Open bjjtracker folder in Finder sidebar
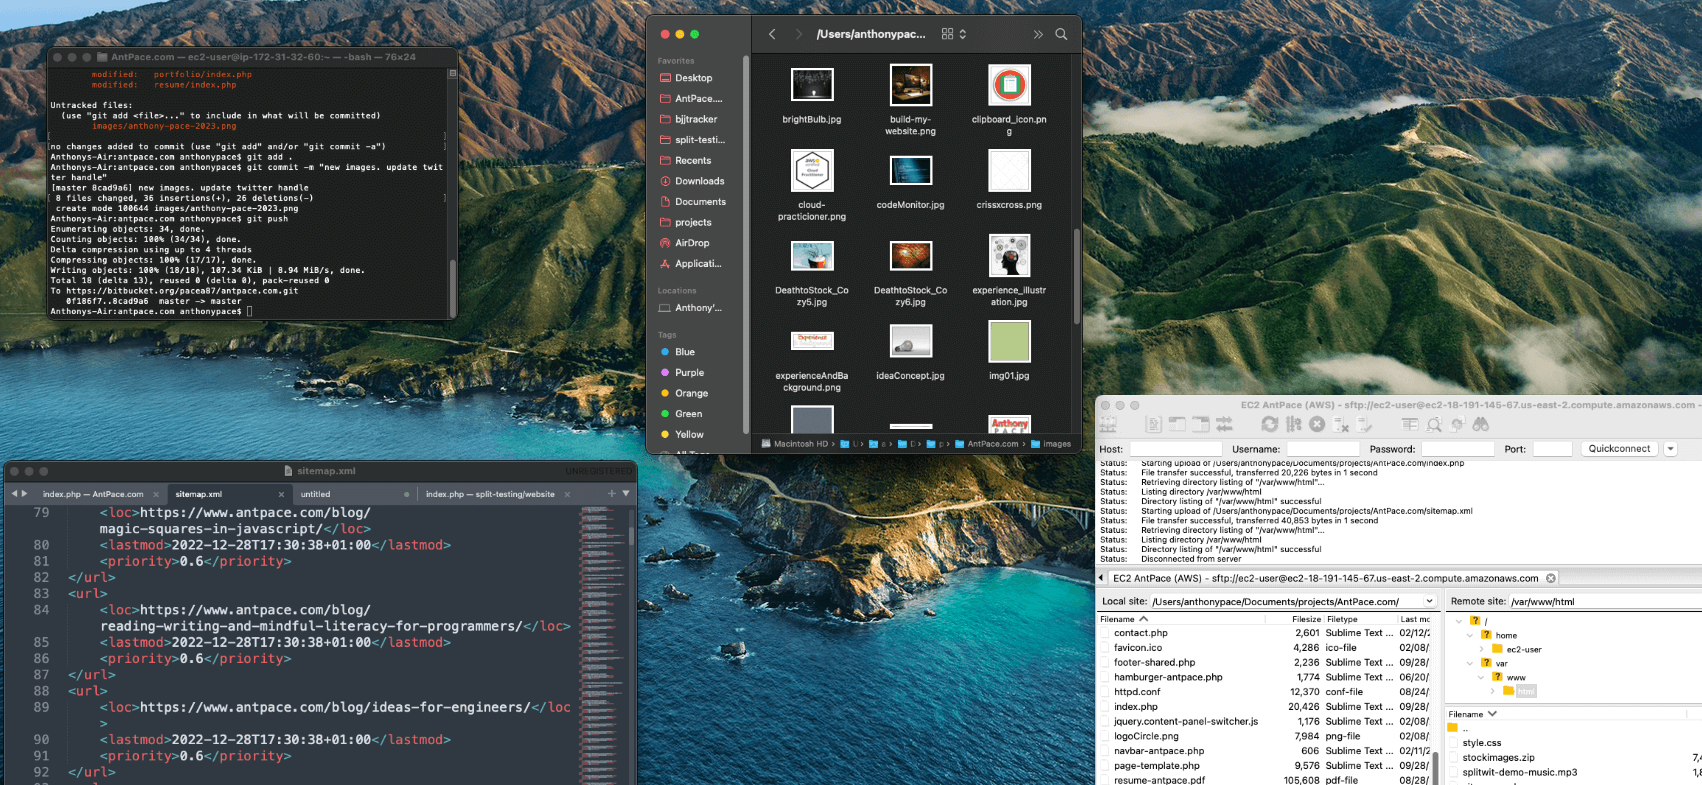The height and width of the screenshot is (785, 1702). [x=696, y=119]
